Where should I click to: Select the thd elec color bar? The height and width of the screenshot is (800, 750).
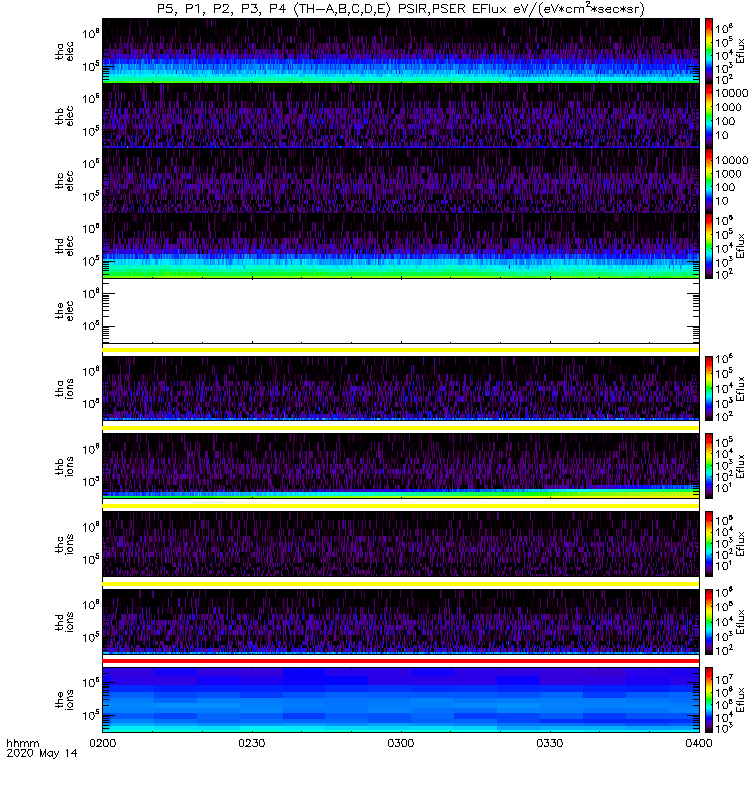709,245
